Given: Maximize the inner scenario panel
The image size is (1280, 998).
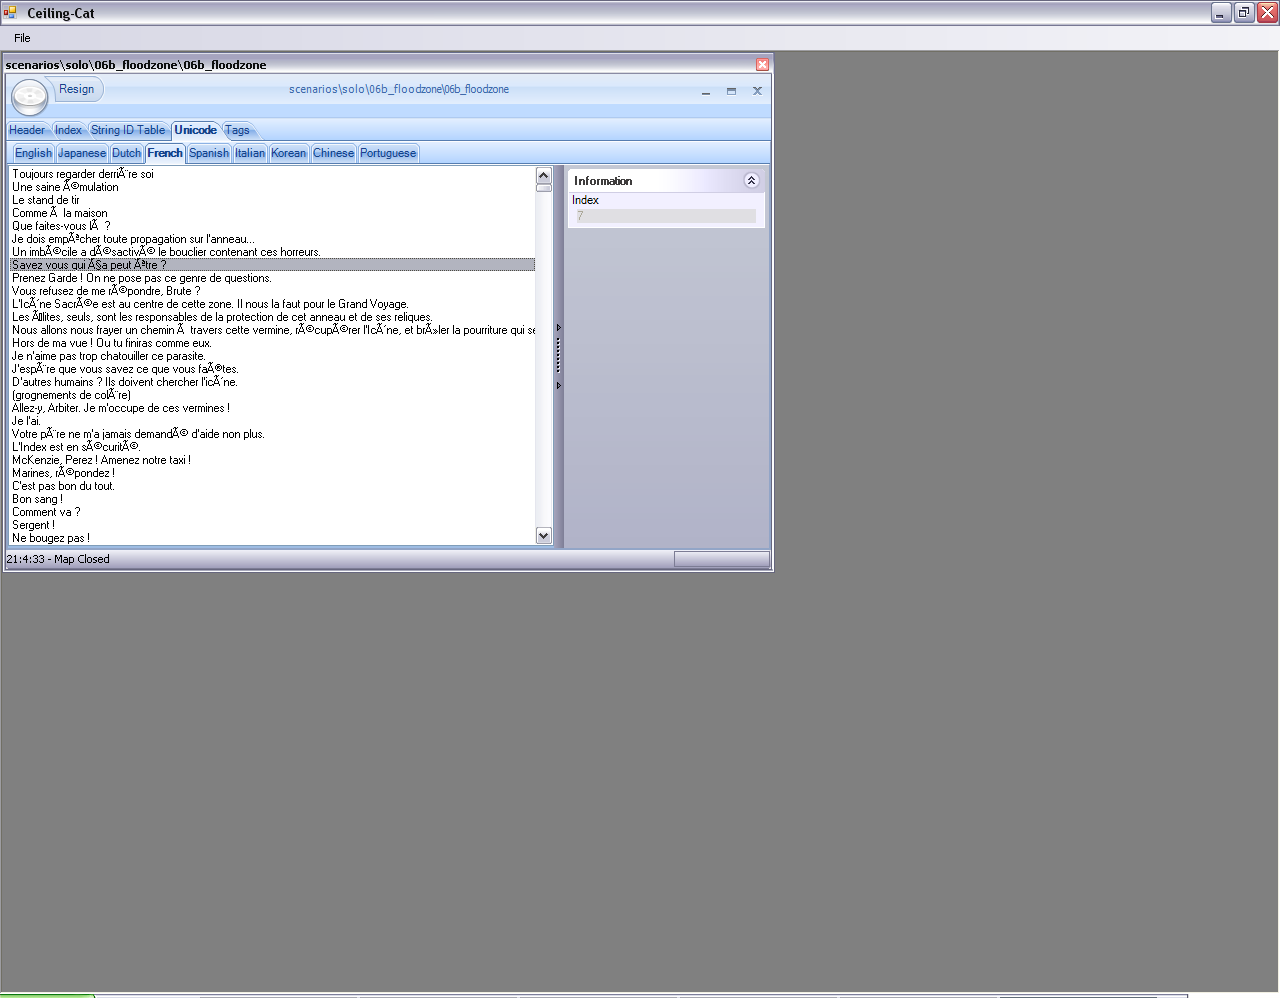Looking at the screenshot, I should point(731,91).
